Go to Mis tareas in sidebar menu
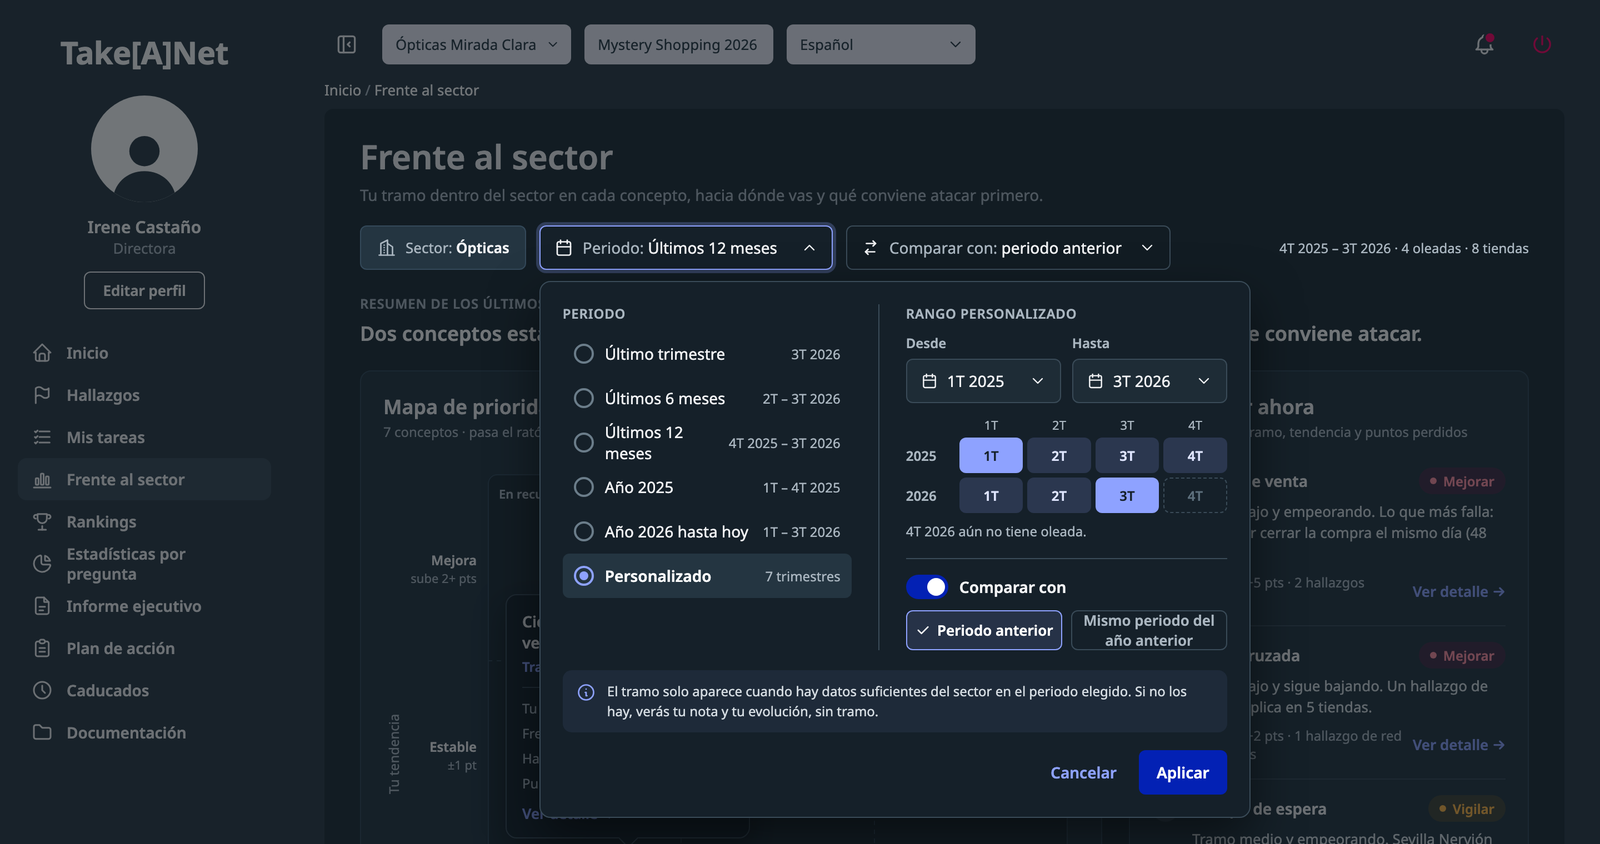 [145, 437]
